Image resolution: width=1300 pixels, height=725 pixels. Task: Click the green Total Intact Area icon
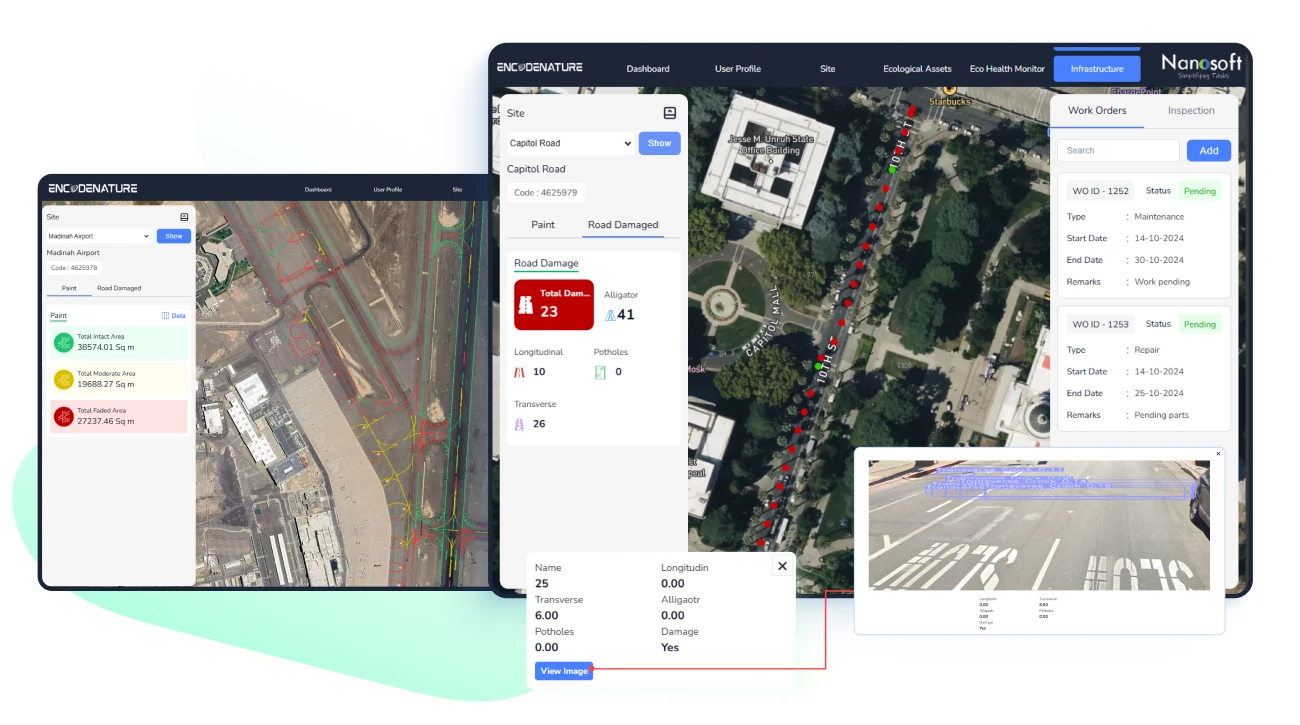64,342
